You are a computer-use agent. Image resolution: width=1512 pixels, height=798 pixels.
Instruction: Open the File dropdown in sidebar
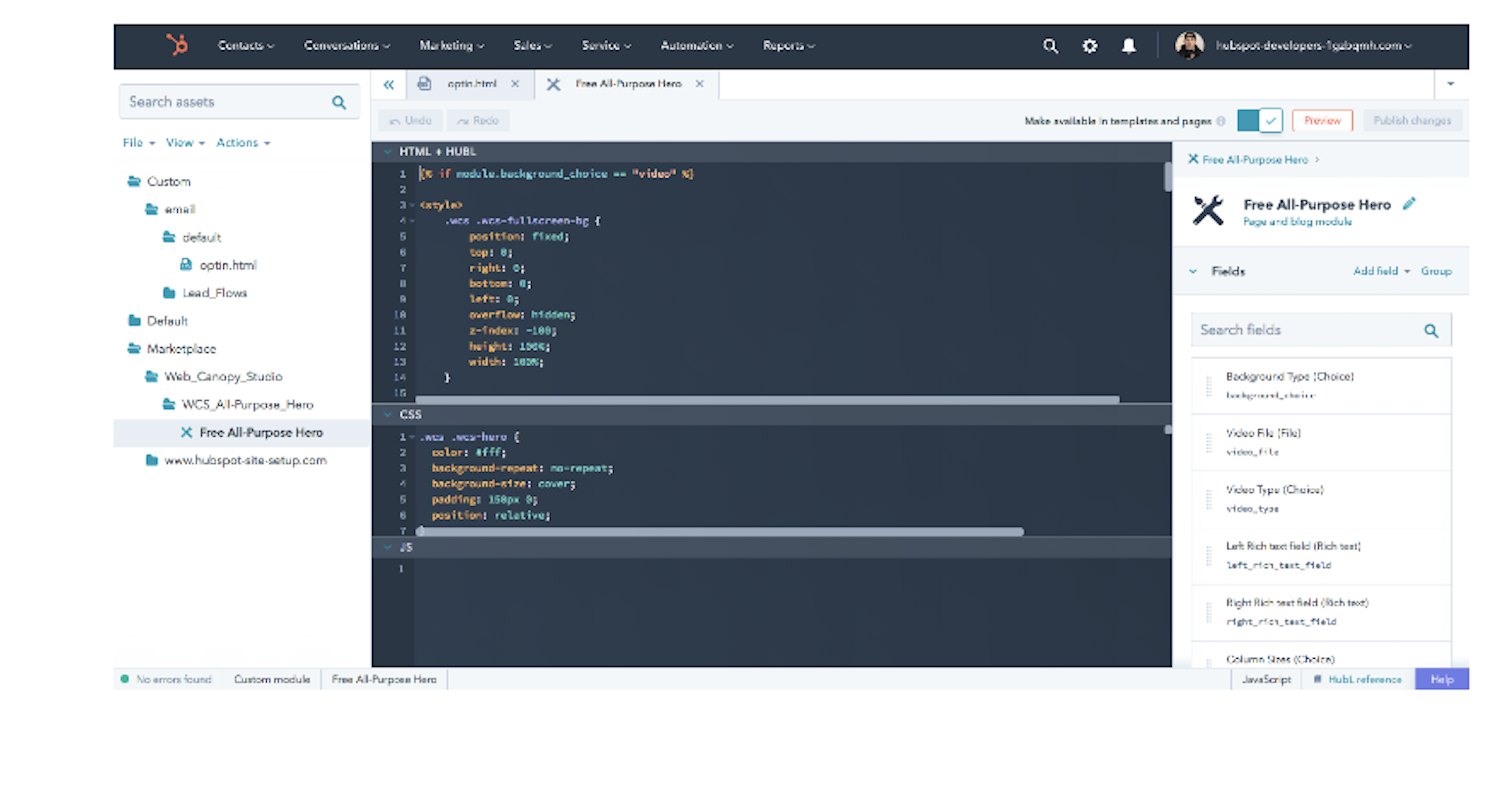[139, 143]
